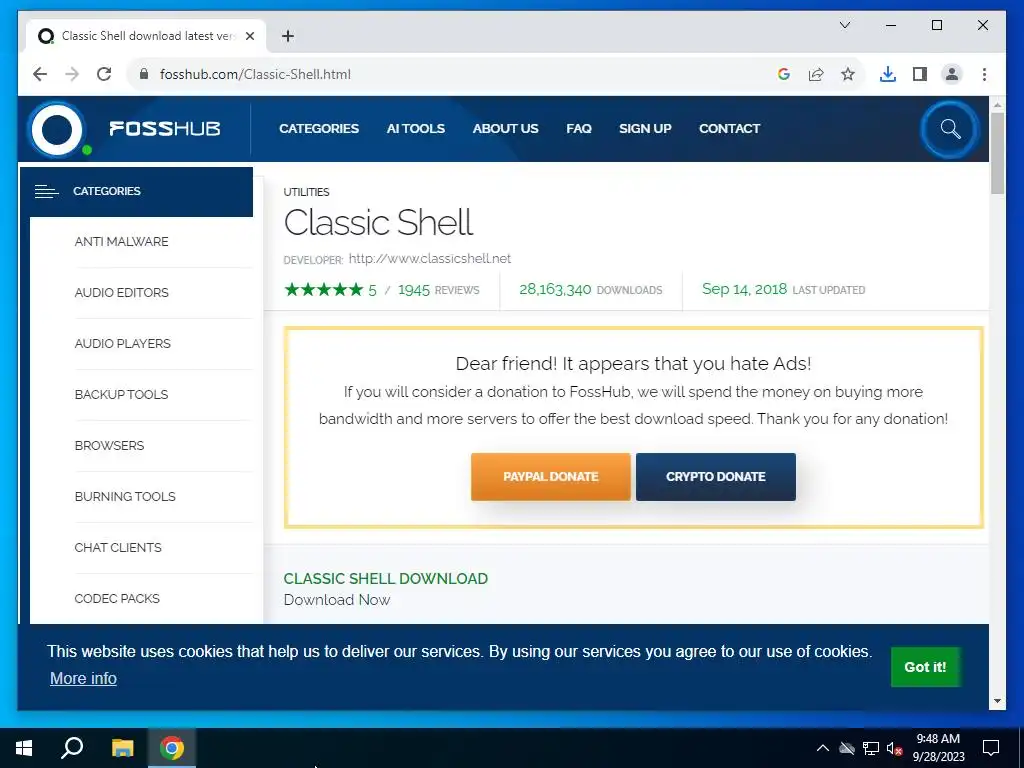Show hidden system tray icons
1024x768 pixels.
point(823,748)
